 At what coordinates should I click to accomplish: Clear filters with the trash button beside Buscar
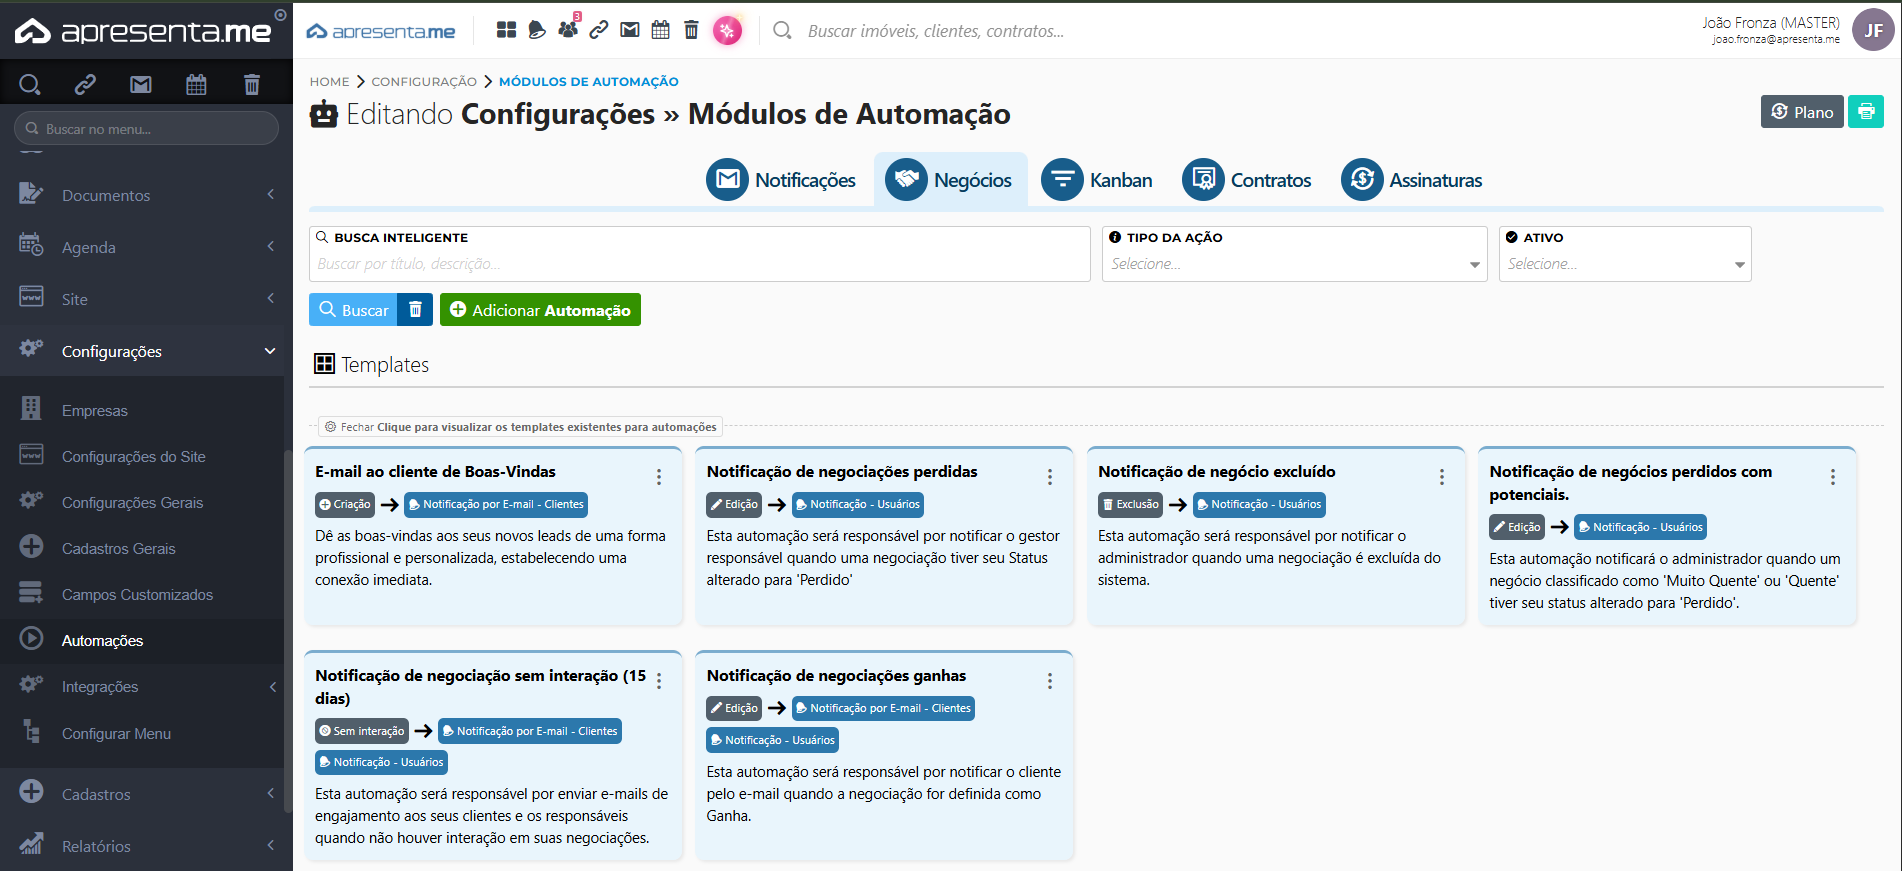tap(415, 310)
